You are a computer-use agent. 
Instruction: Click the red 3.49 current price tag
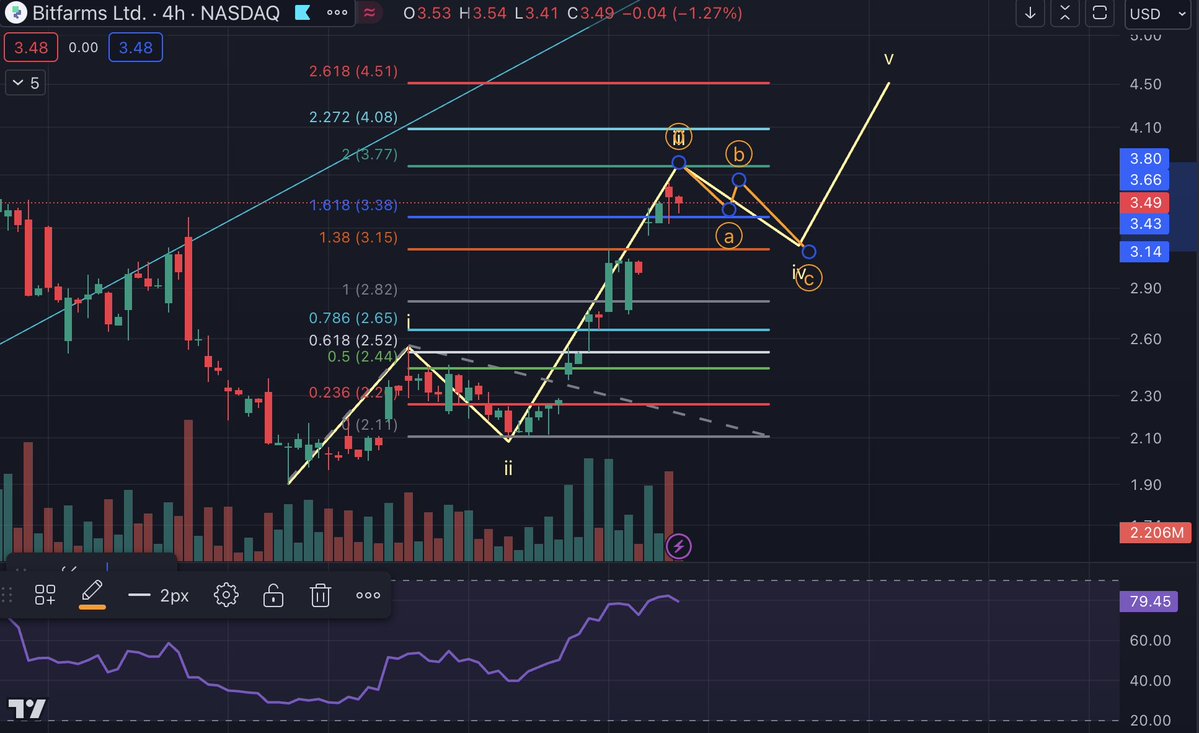click(1145, 203)
